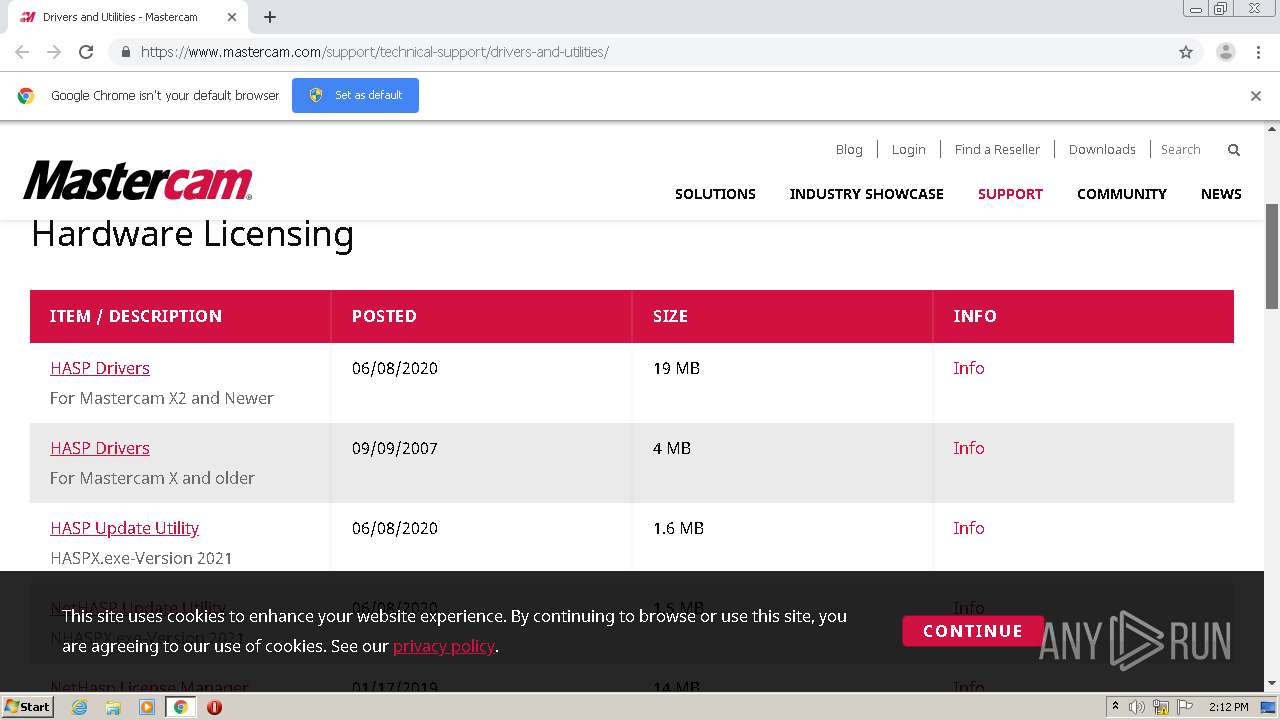Open Windows Explorer folder on taskbar
The image size is (1280, 720).
[113, 707]
